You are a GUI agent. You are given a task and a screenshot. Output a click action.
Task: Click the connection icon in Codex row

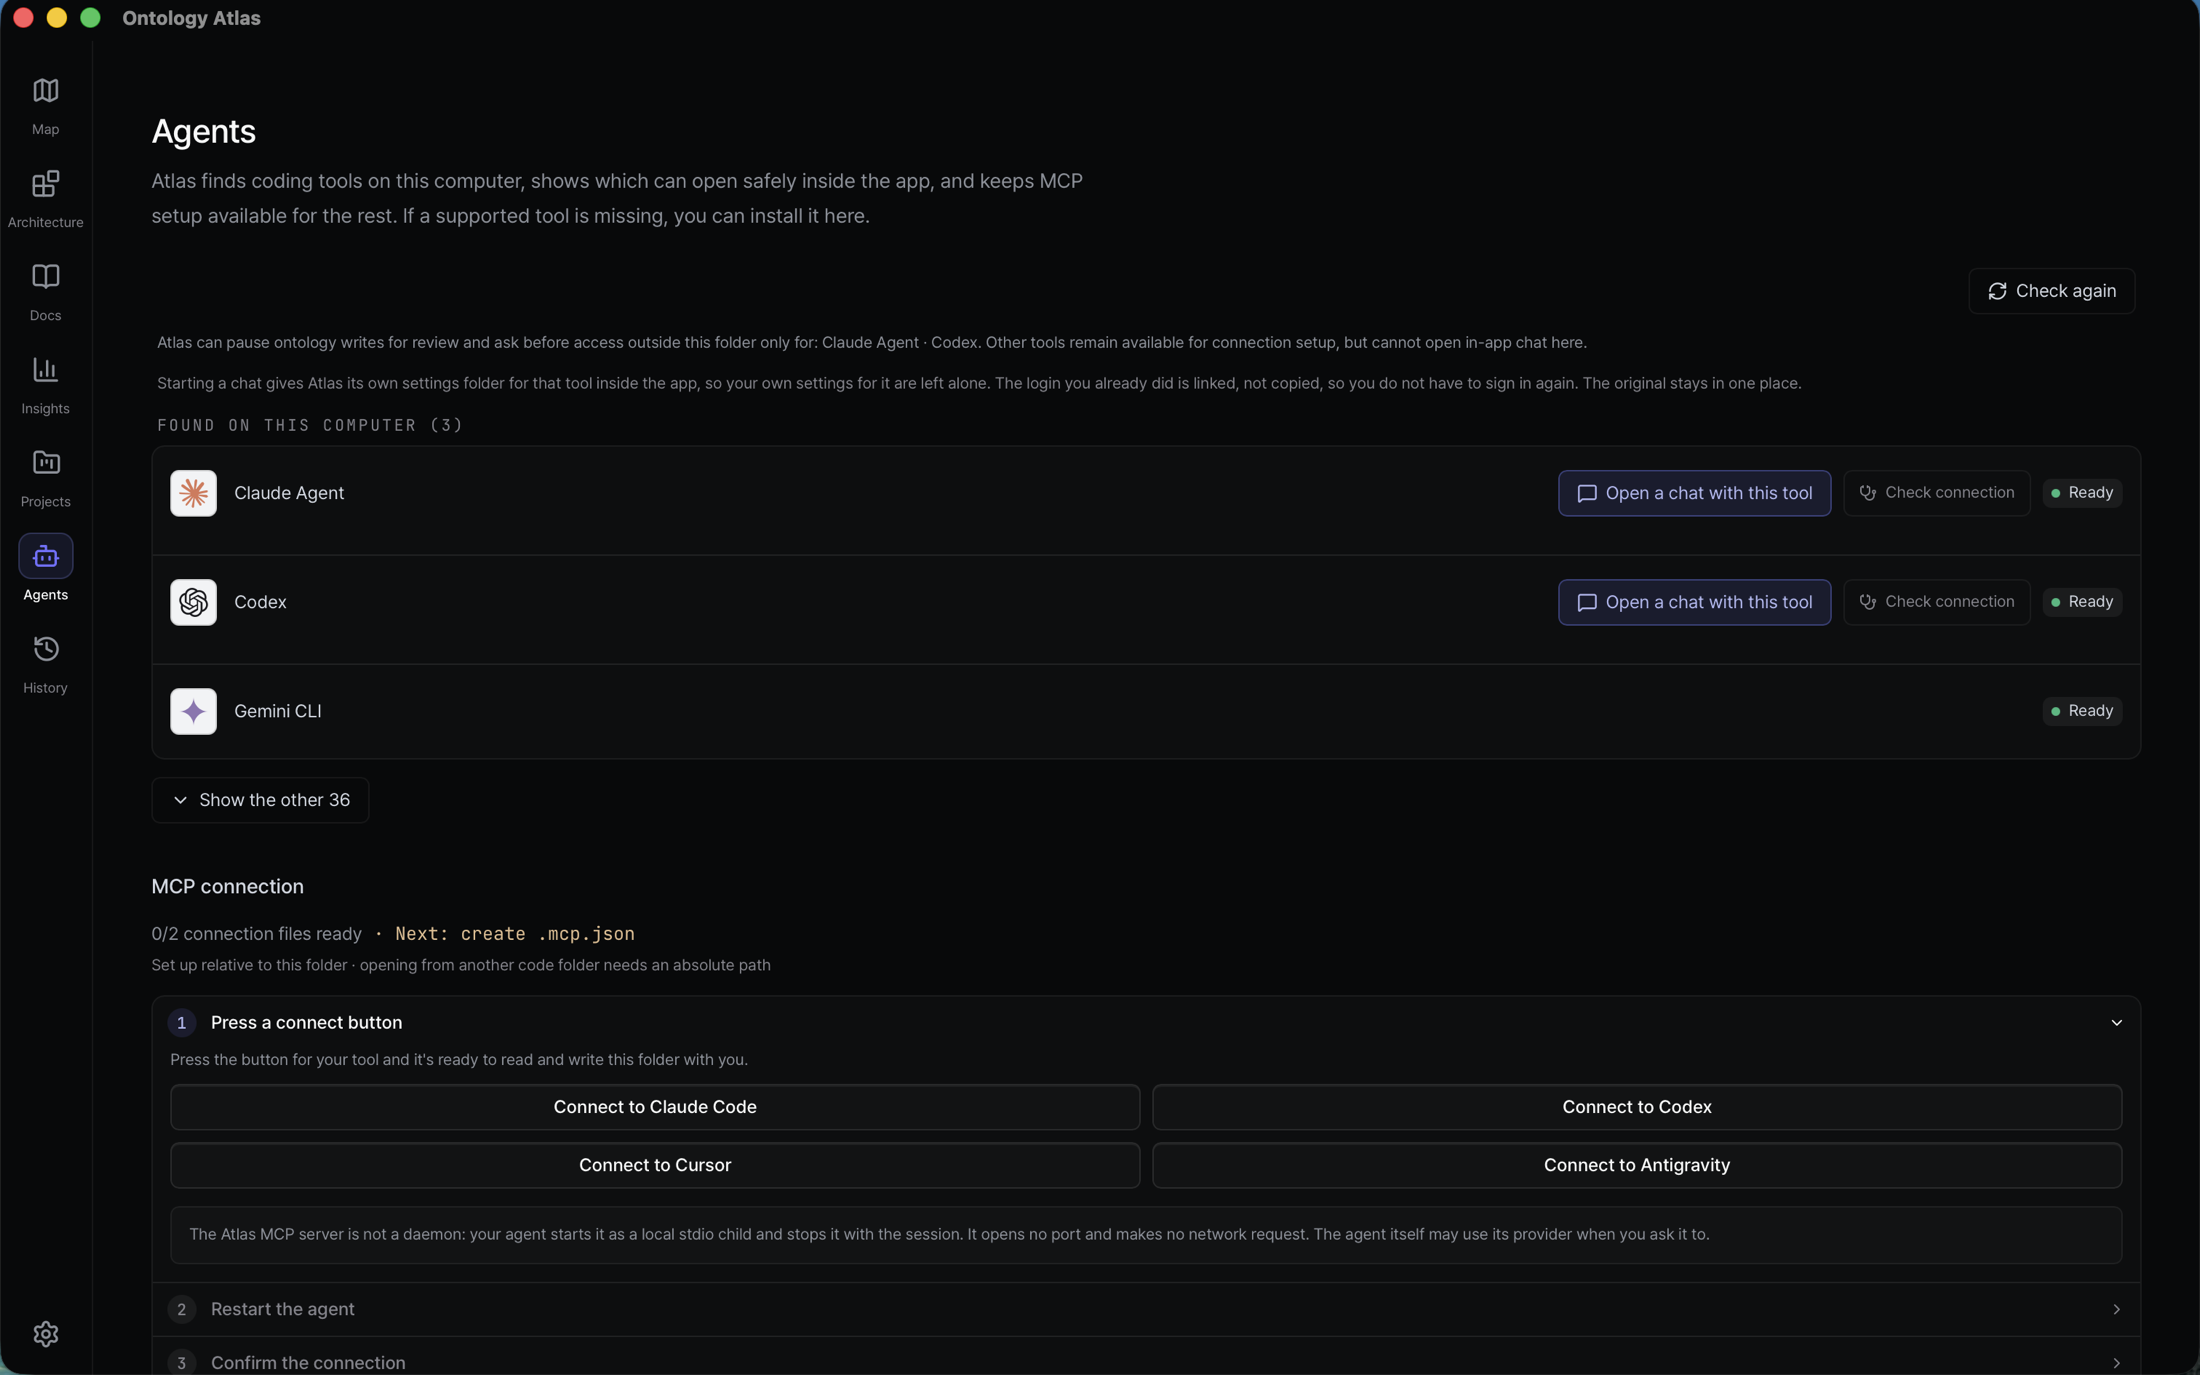coord(1867,602)
